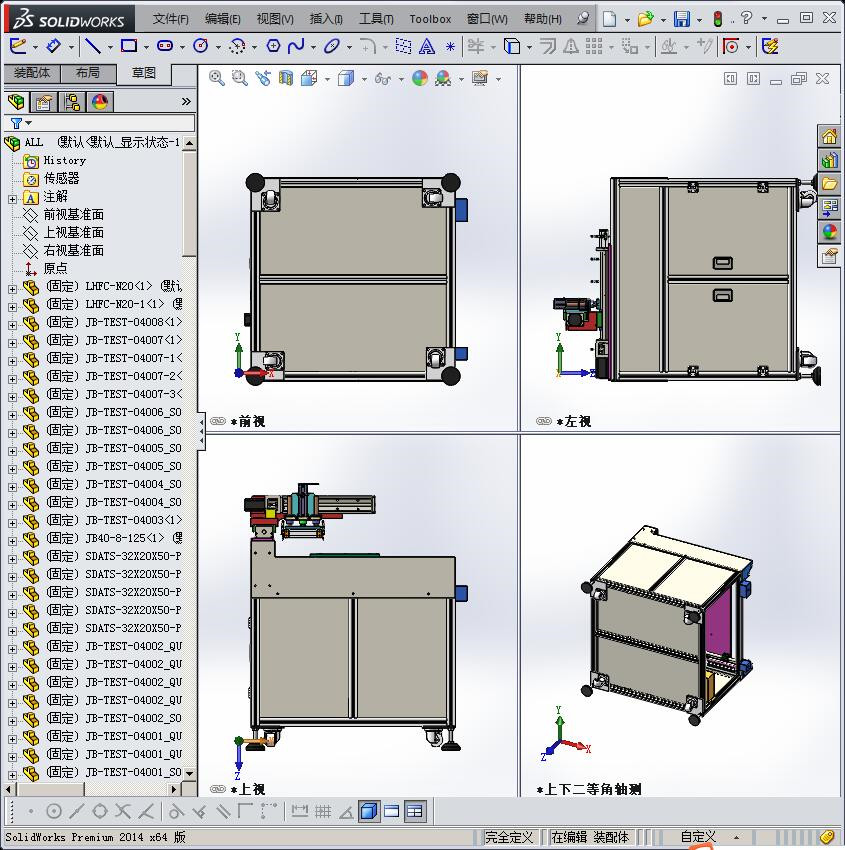Open the Line tool dropdown arrow
This screenshot has height=850, width=845.
click(110, 48)
